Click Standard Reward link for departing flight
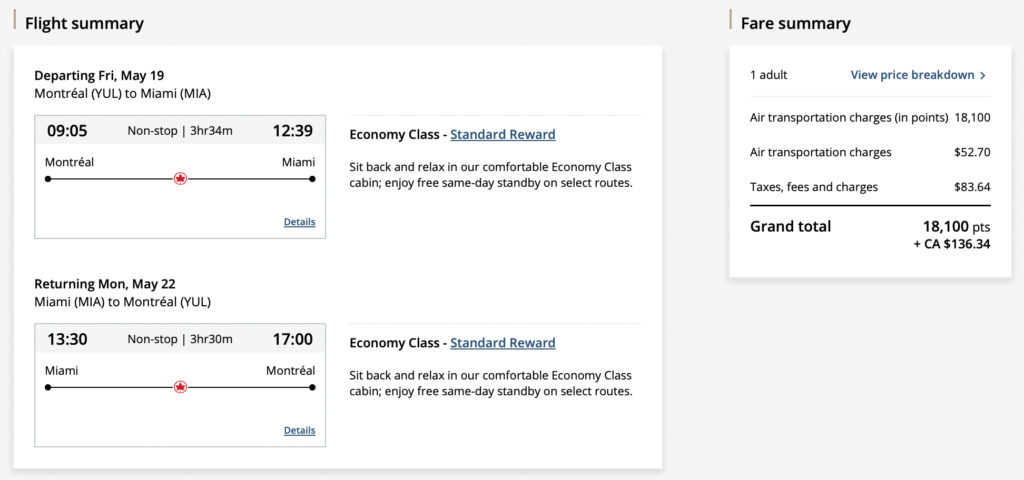Image resolution: width=1024 pixels, height=480 pixels. point(502,134)
